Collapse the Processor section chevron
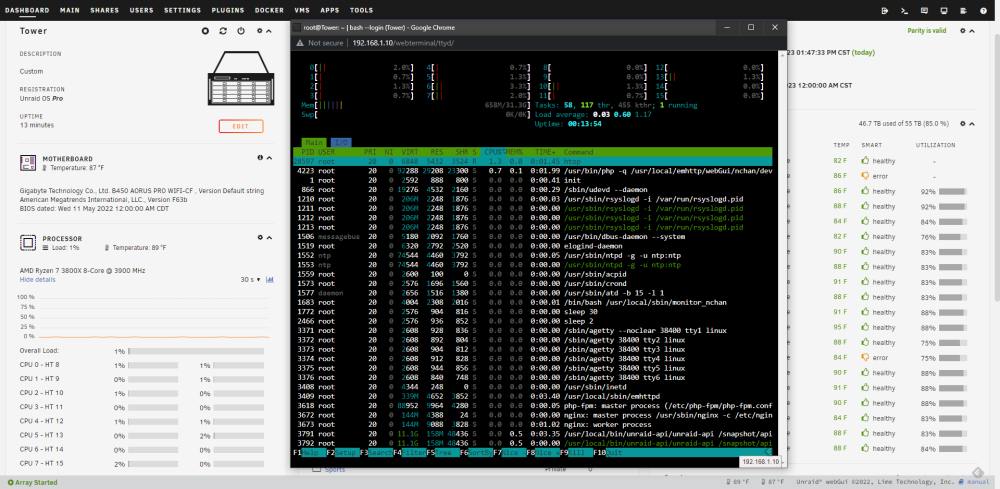This screenshot has height=489, width=1000. click(269, 237)
